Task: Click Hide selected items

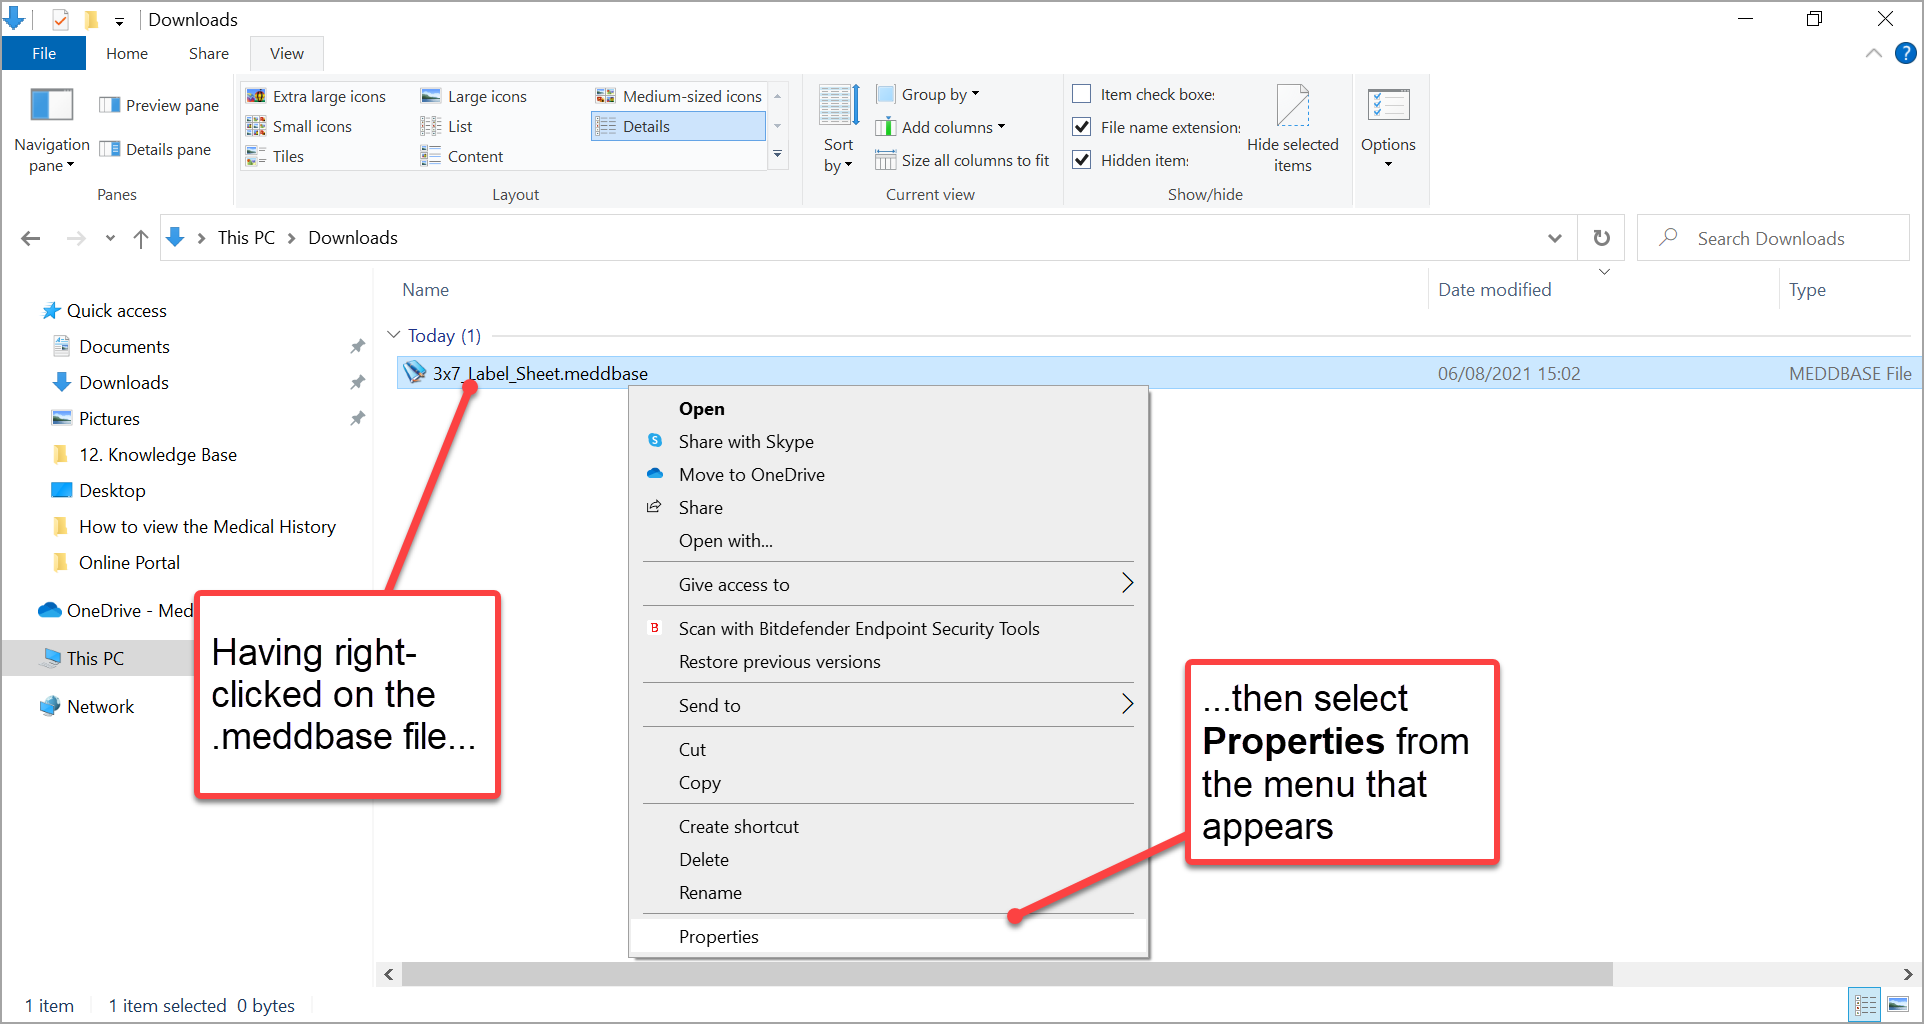Action: pos(1292,130)
